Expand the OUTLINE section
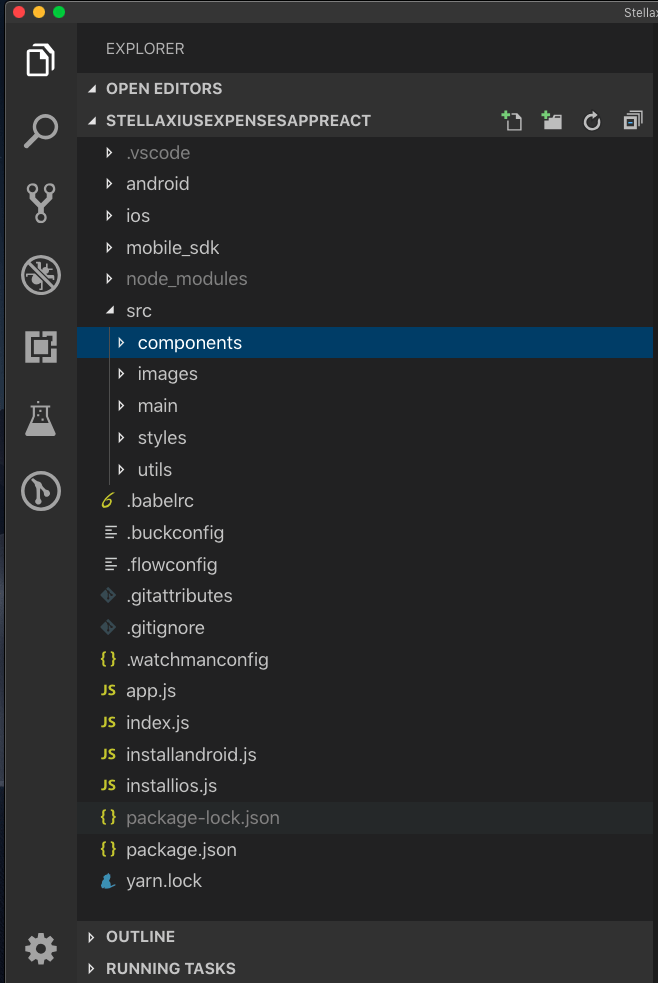The width and height of the screenshot is (658, 983). pyautogui.click(x=365, y=937)
